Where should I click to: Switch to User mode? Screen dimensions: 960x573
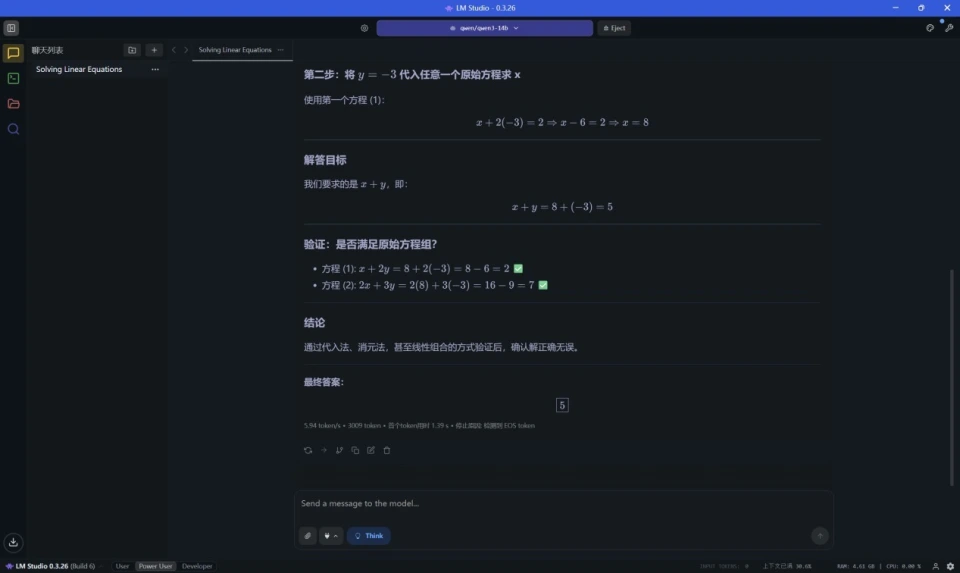coord(122,566)
